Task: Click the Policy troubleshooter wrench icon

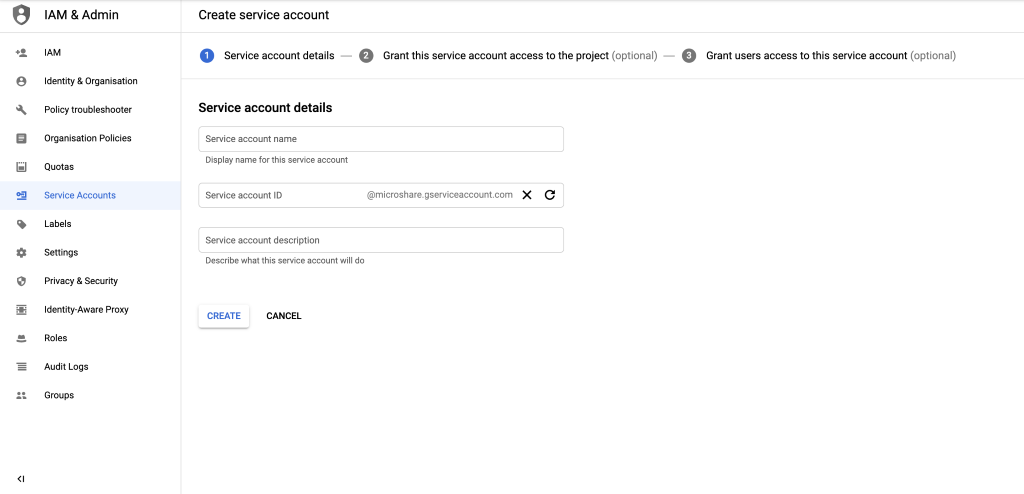Action: 21,110
